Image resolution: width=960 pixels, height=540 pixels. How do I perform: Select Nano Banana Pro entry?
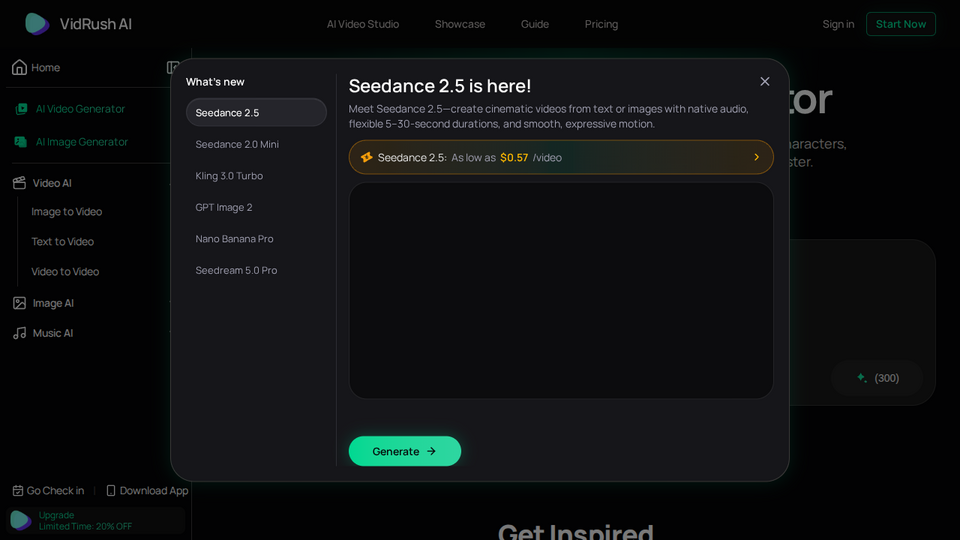pos(256,239)
